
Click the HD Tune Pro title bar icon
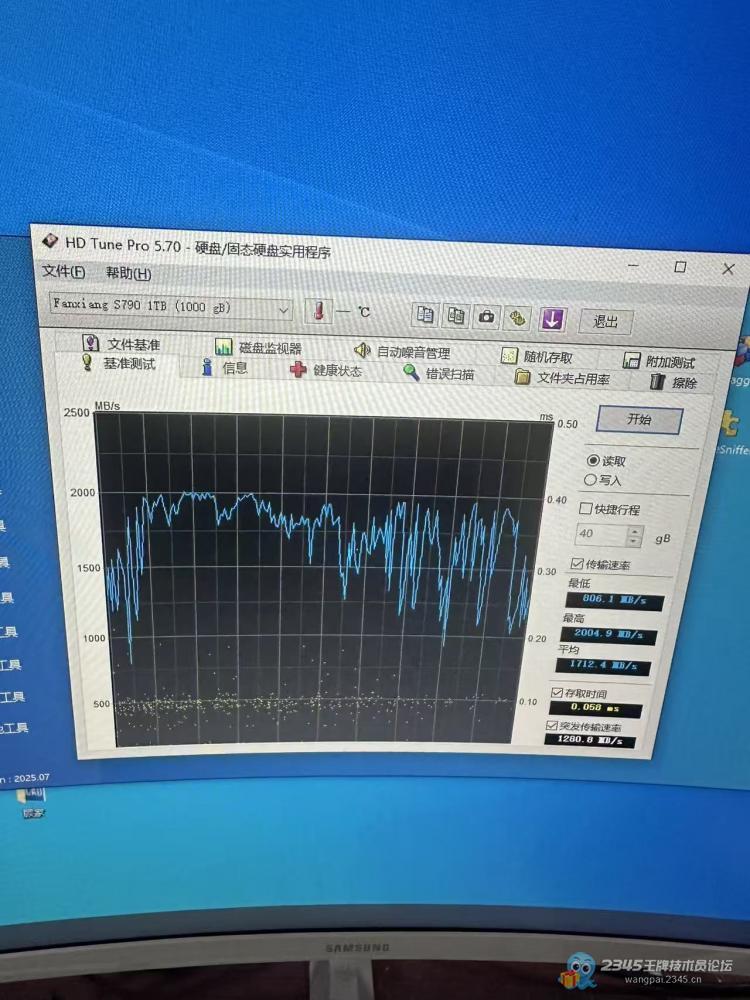50,240
